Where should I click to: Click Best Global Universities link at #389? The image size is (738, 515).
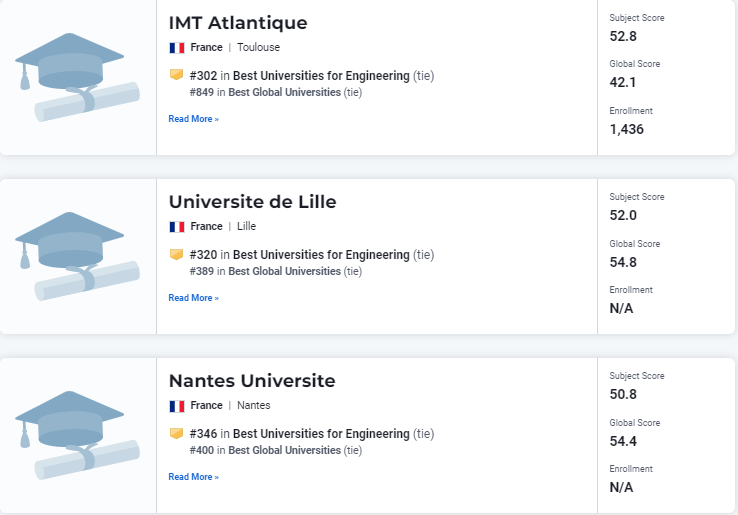point(284,271)
